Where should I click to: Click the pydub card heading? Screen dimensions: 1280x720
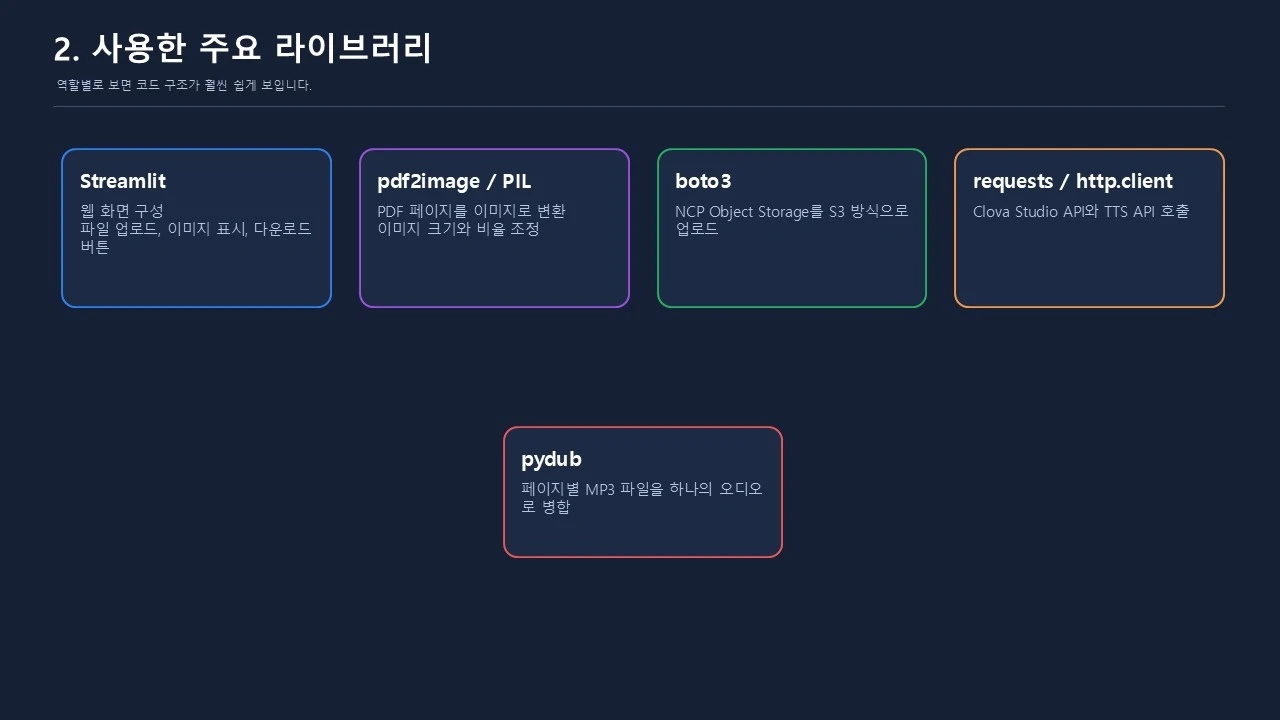(551, 459)
